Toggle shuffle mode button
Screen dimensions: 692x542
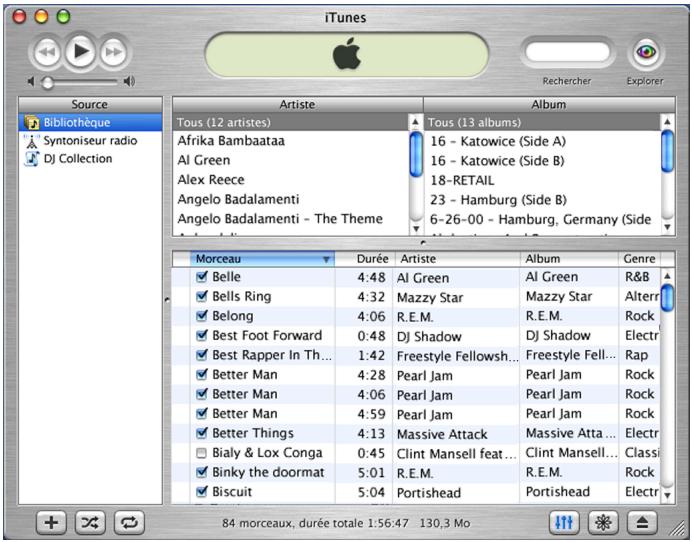click(90, 523)
